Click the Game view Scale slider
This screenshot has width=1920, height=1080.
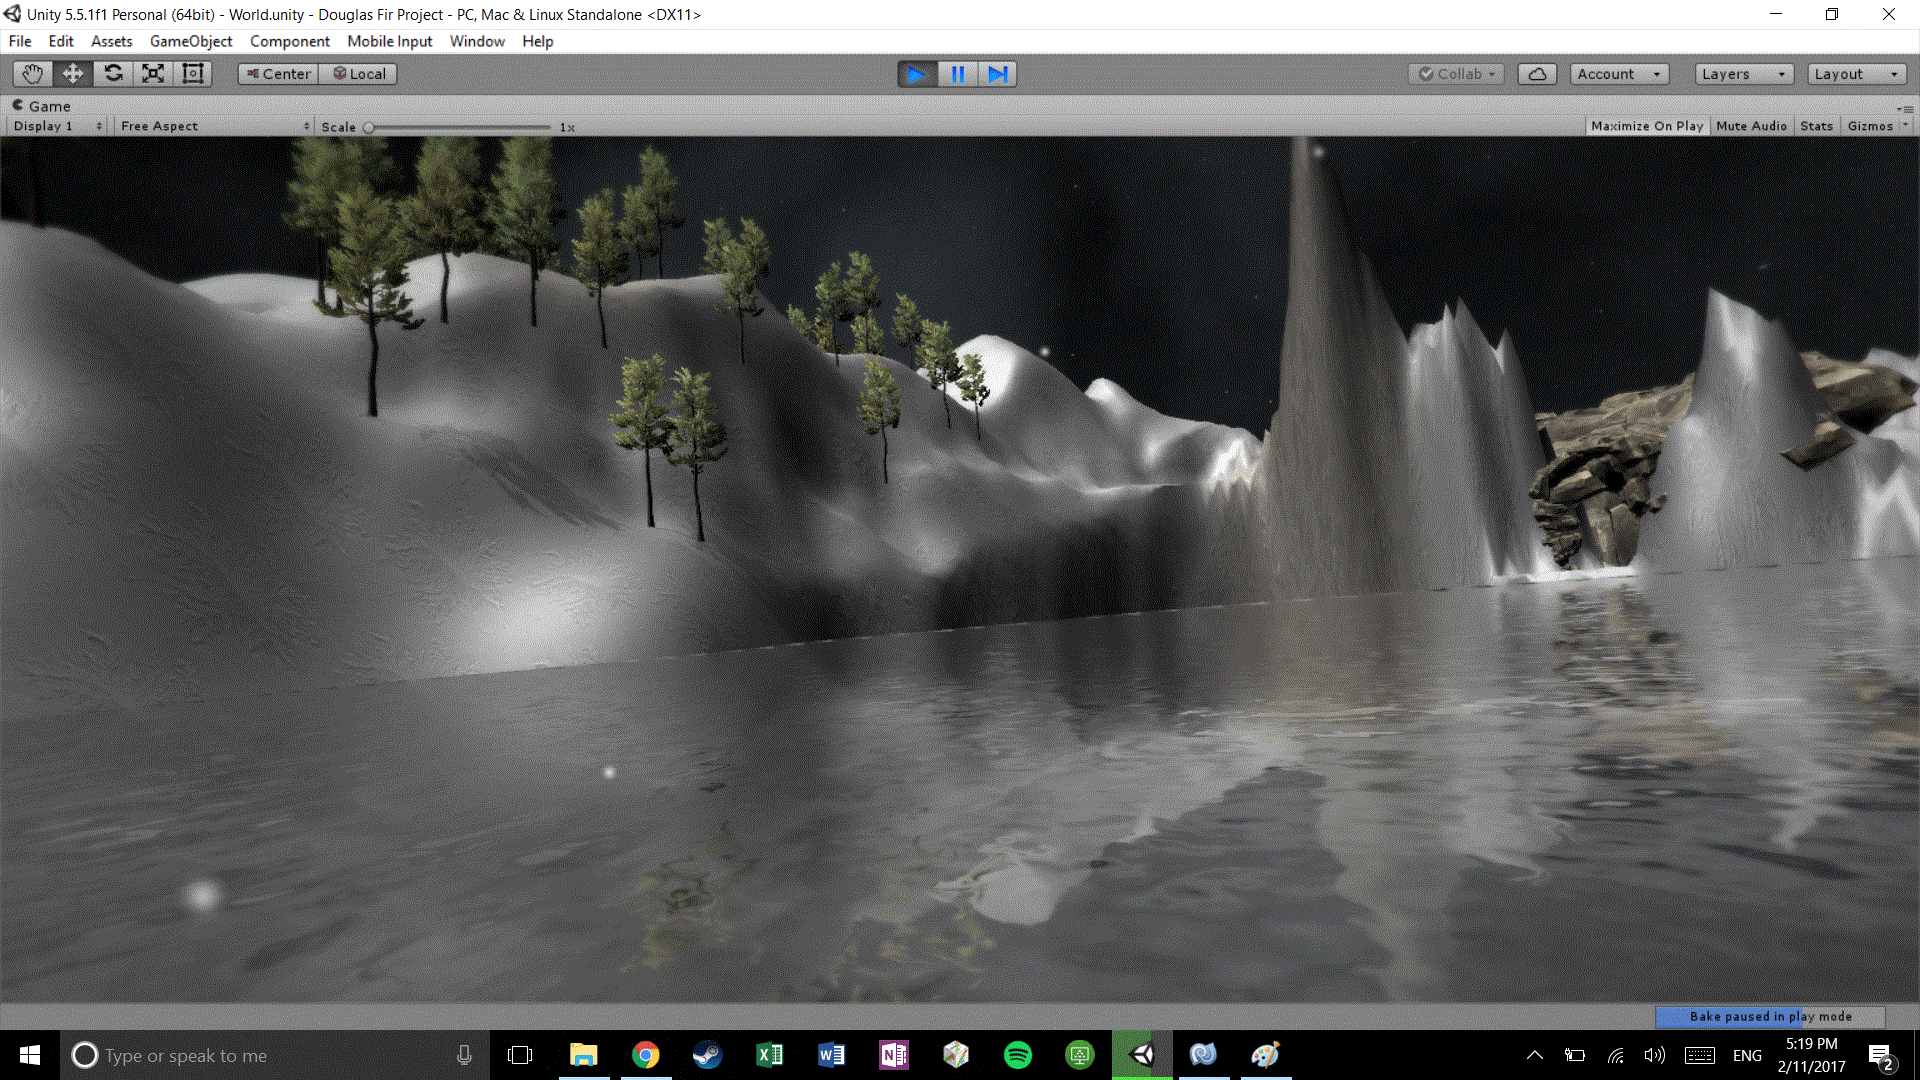coord(458,127)
